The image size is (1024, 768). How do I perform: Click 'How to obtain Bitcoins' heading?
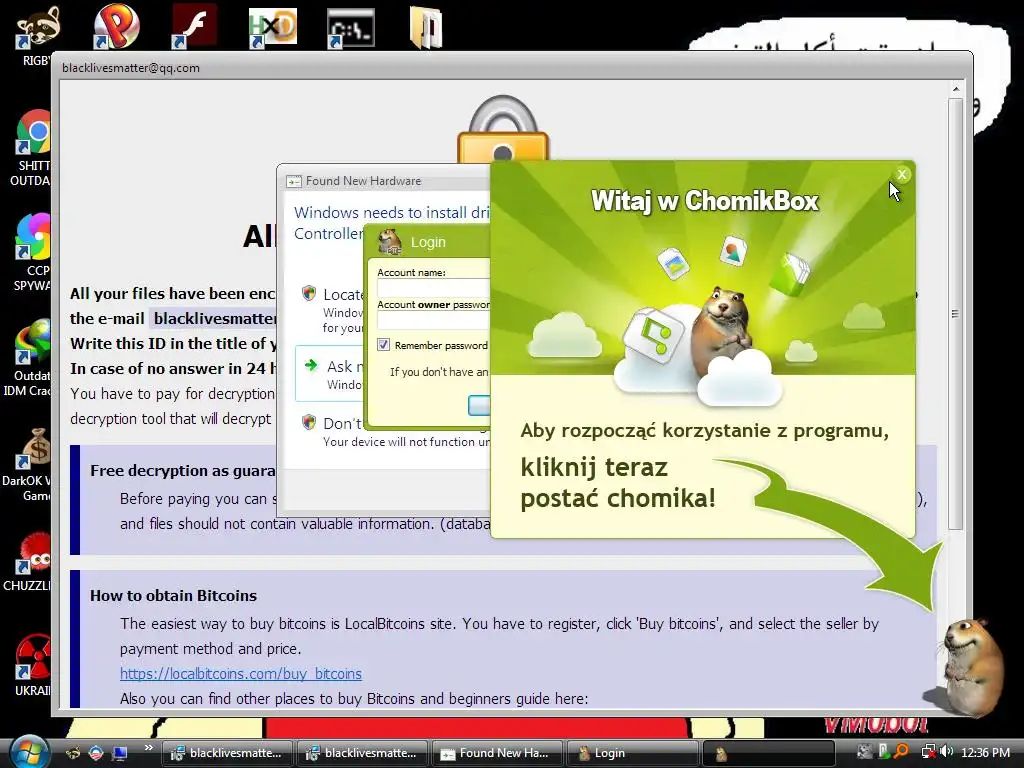click(173, 596)
